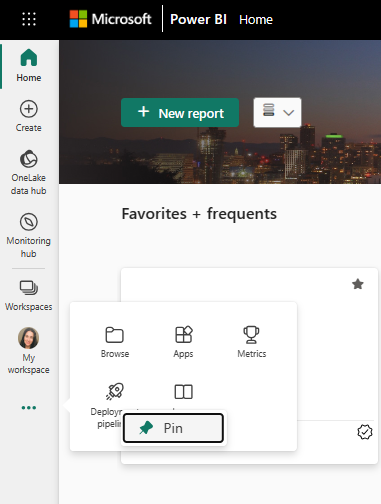Expand the data source dropdown next to New report
The width and height of the screenshot is (381, 504).
point(277,112)
